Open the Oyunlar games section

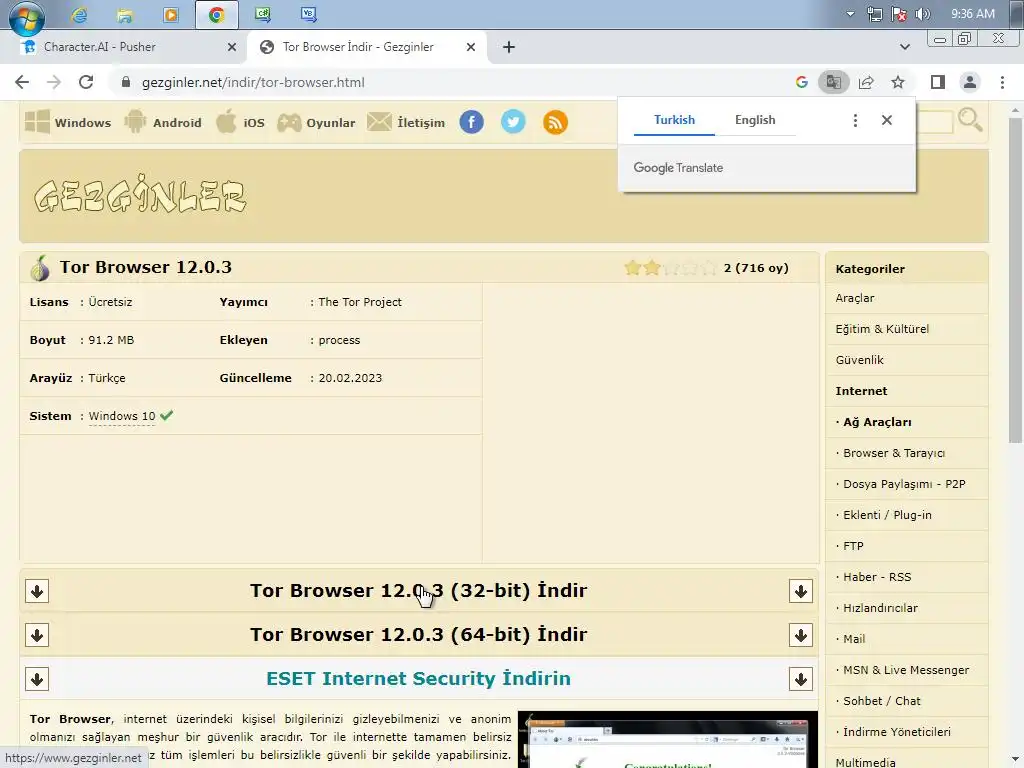(x=316, y=122)
